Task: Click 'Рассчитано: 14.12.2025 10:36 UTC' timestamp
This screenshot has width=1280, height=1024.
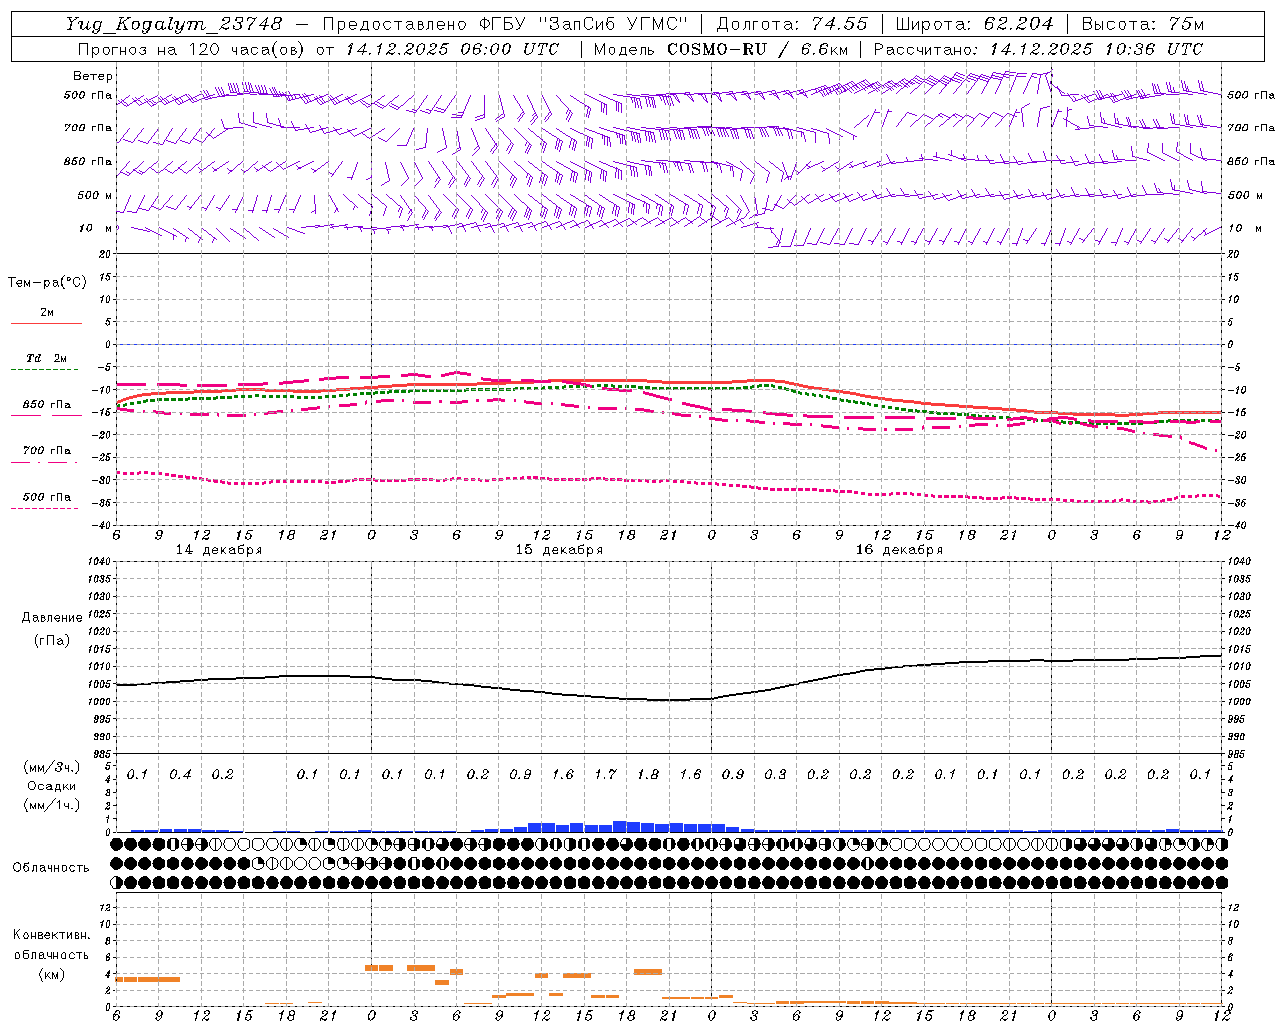Action: click(1038, 49)
